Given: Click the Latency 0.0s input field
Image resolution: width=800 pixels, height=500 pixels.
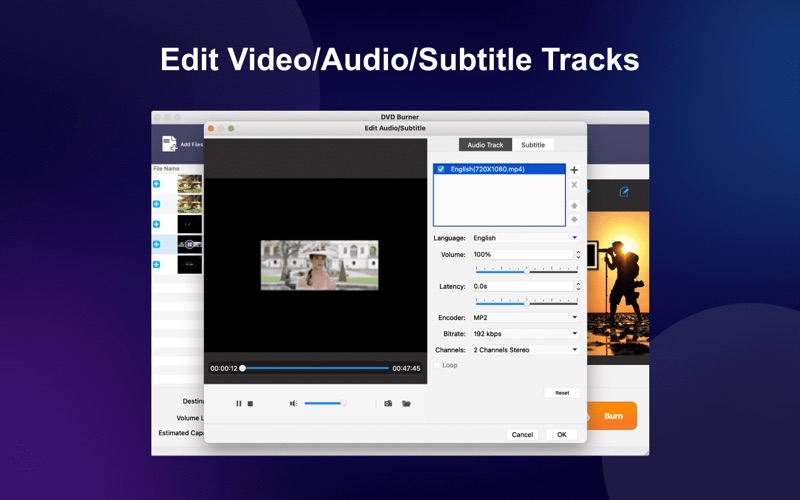Looking at the screenshot, I should (522, 287).
